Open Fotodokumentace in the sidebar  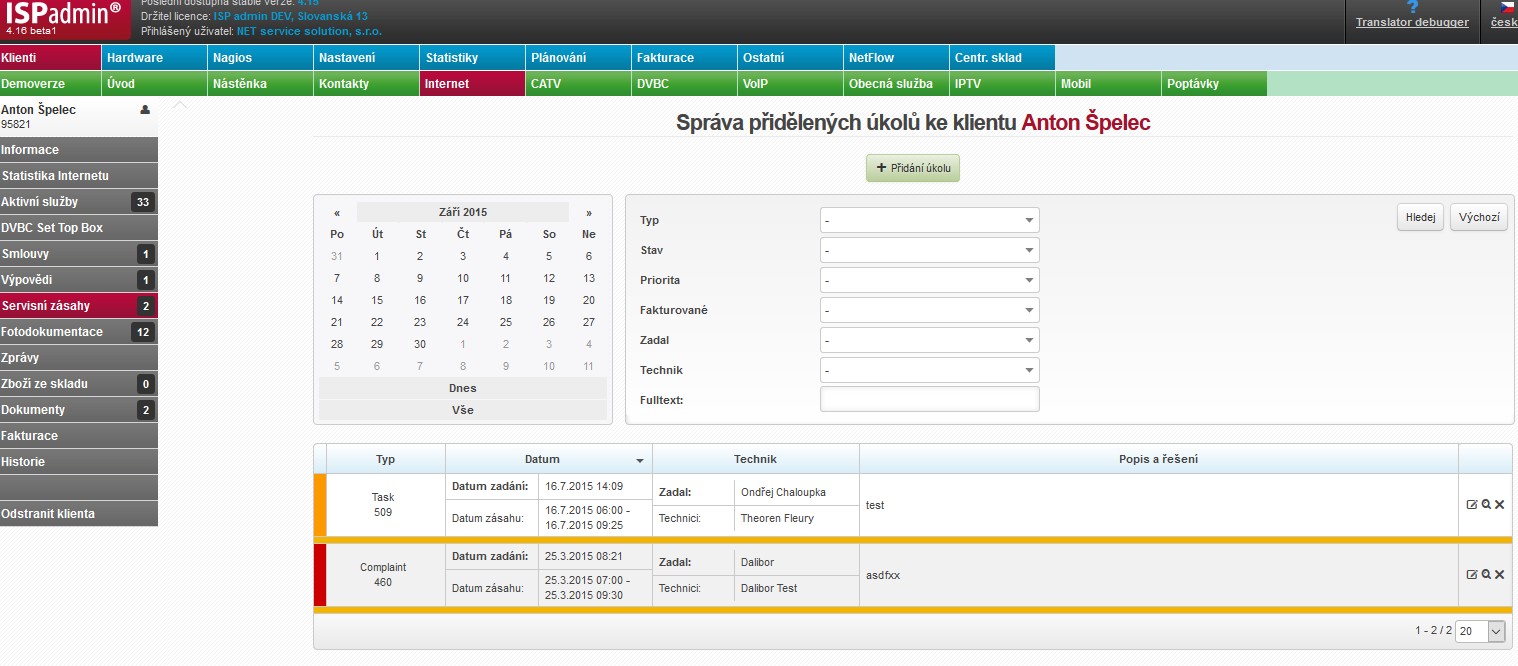pos(79,332)
